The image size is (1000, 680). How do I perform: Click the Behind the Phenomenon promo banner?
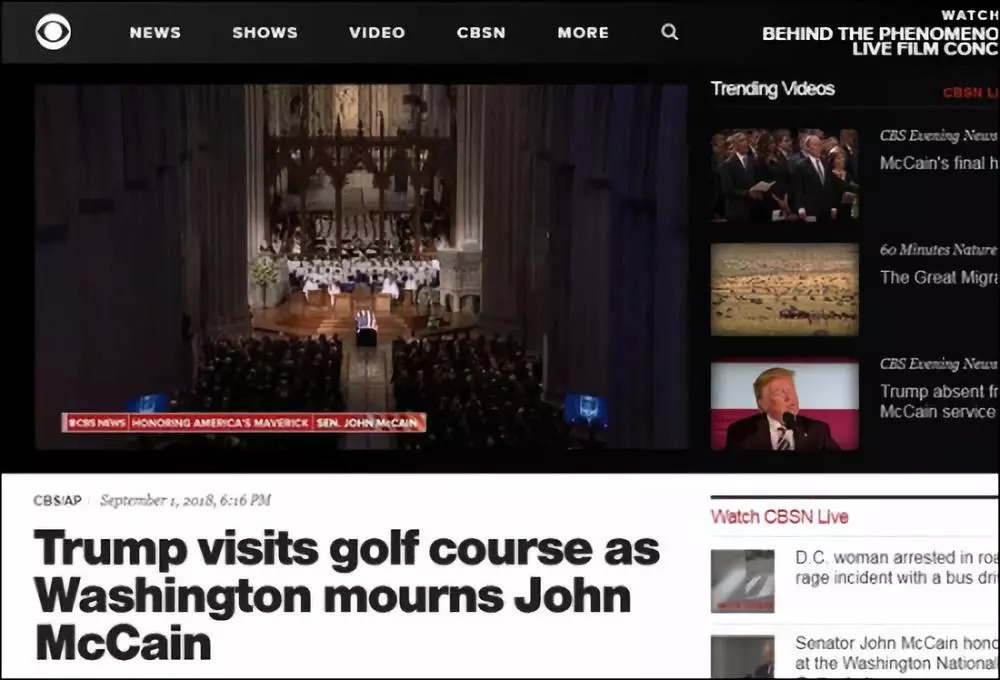click(880, 34)
